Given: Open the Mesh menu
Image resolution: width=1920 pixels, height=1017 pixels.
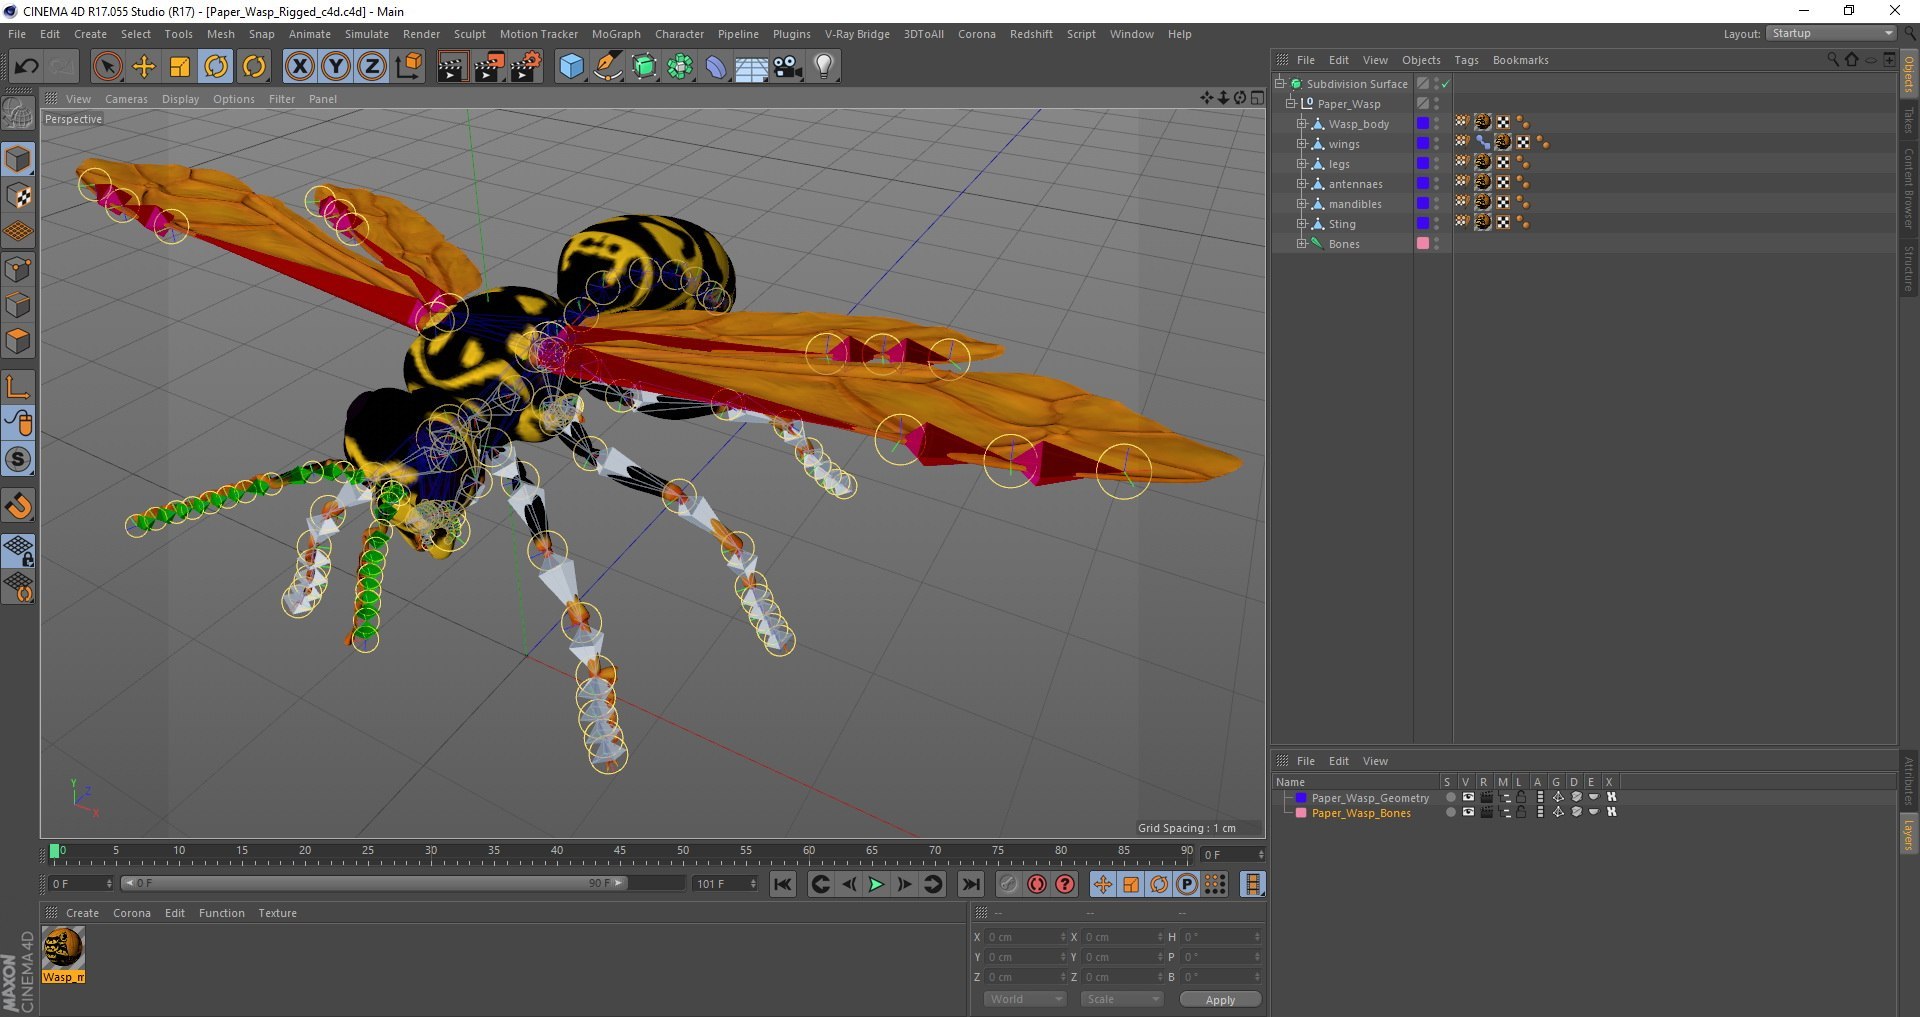Looking at the screenshot, I should 221,34.
